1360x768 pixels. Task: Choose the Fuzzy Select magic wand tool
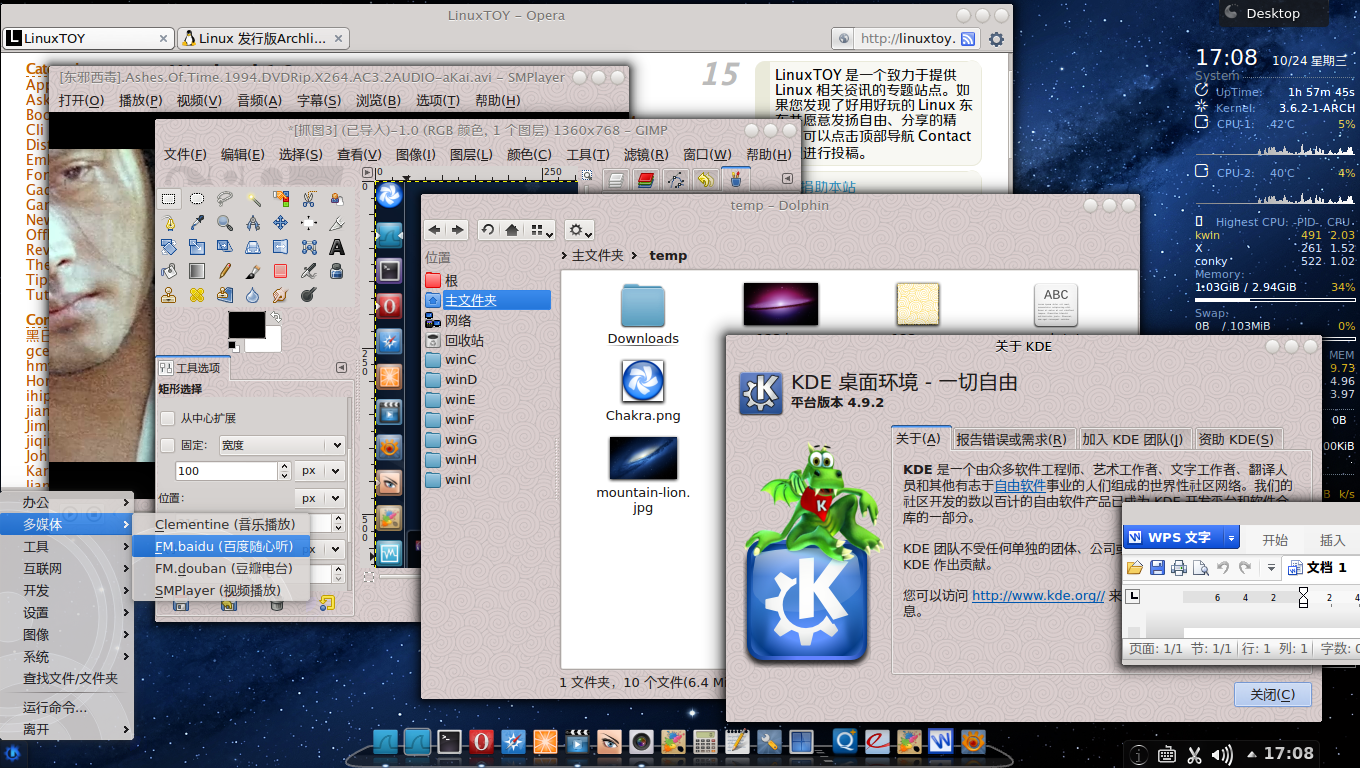(x=253, y=199)
